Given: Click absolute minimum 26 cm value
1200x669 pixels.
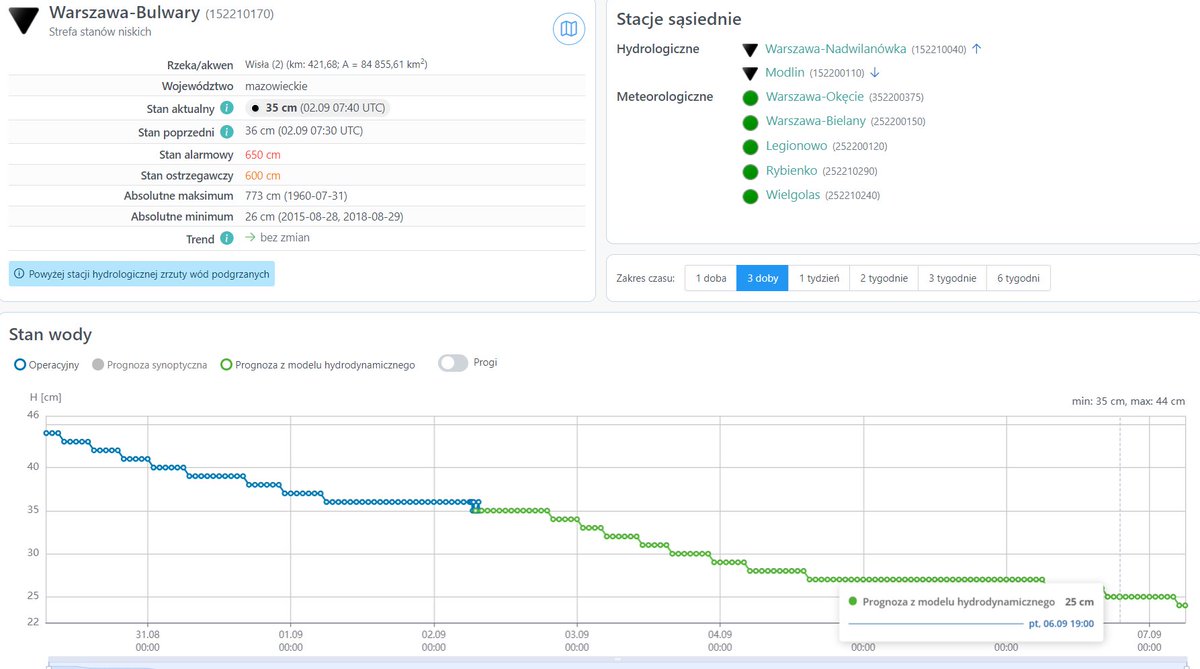Looking at the screenshot, I should [324, 216].
